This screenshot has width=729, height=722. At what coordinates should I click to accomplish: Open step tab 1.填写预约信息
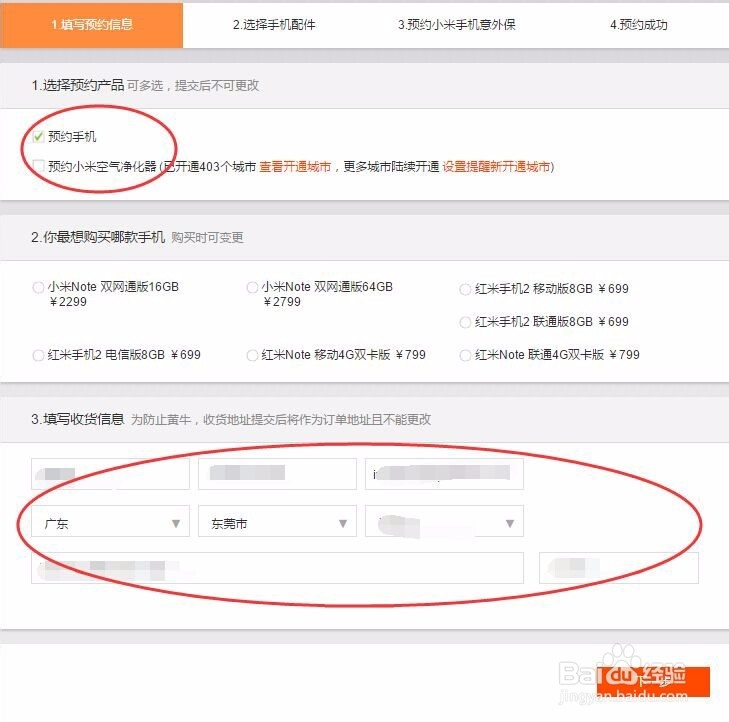point(92,25)
